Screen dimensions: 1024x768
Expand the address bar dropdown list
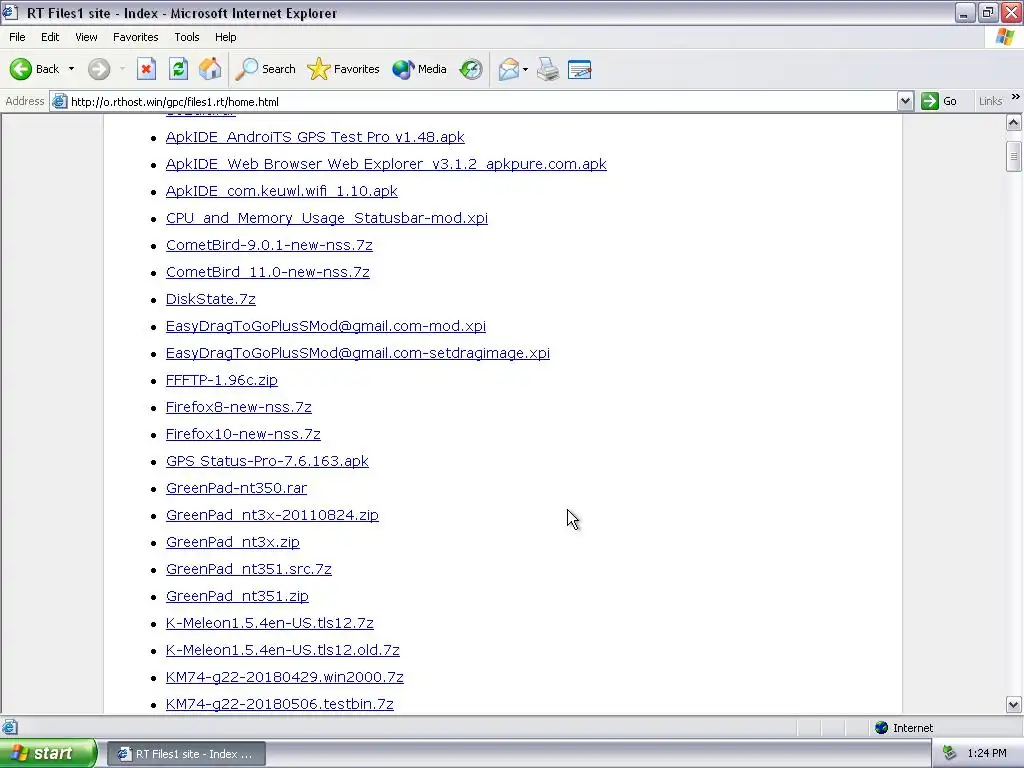pos(905,101)
